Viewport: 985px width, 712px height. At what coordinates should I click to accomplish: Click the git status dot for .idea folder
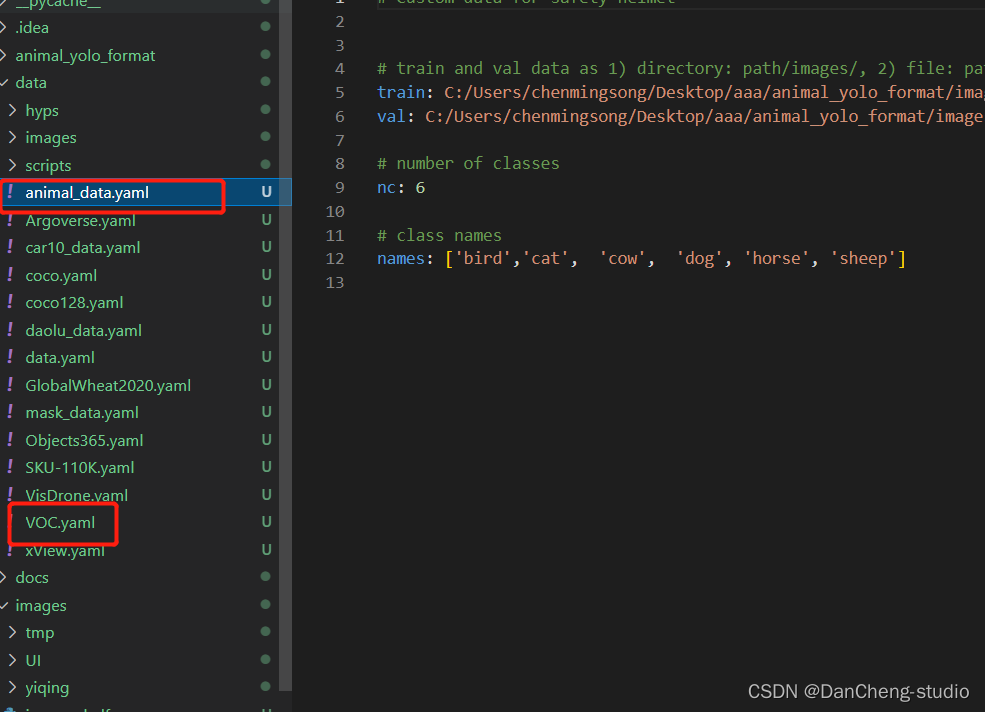pos(266,26)
